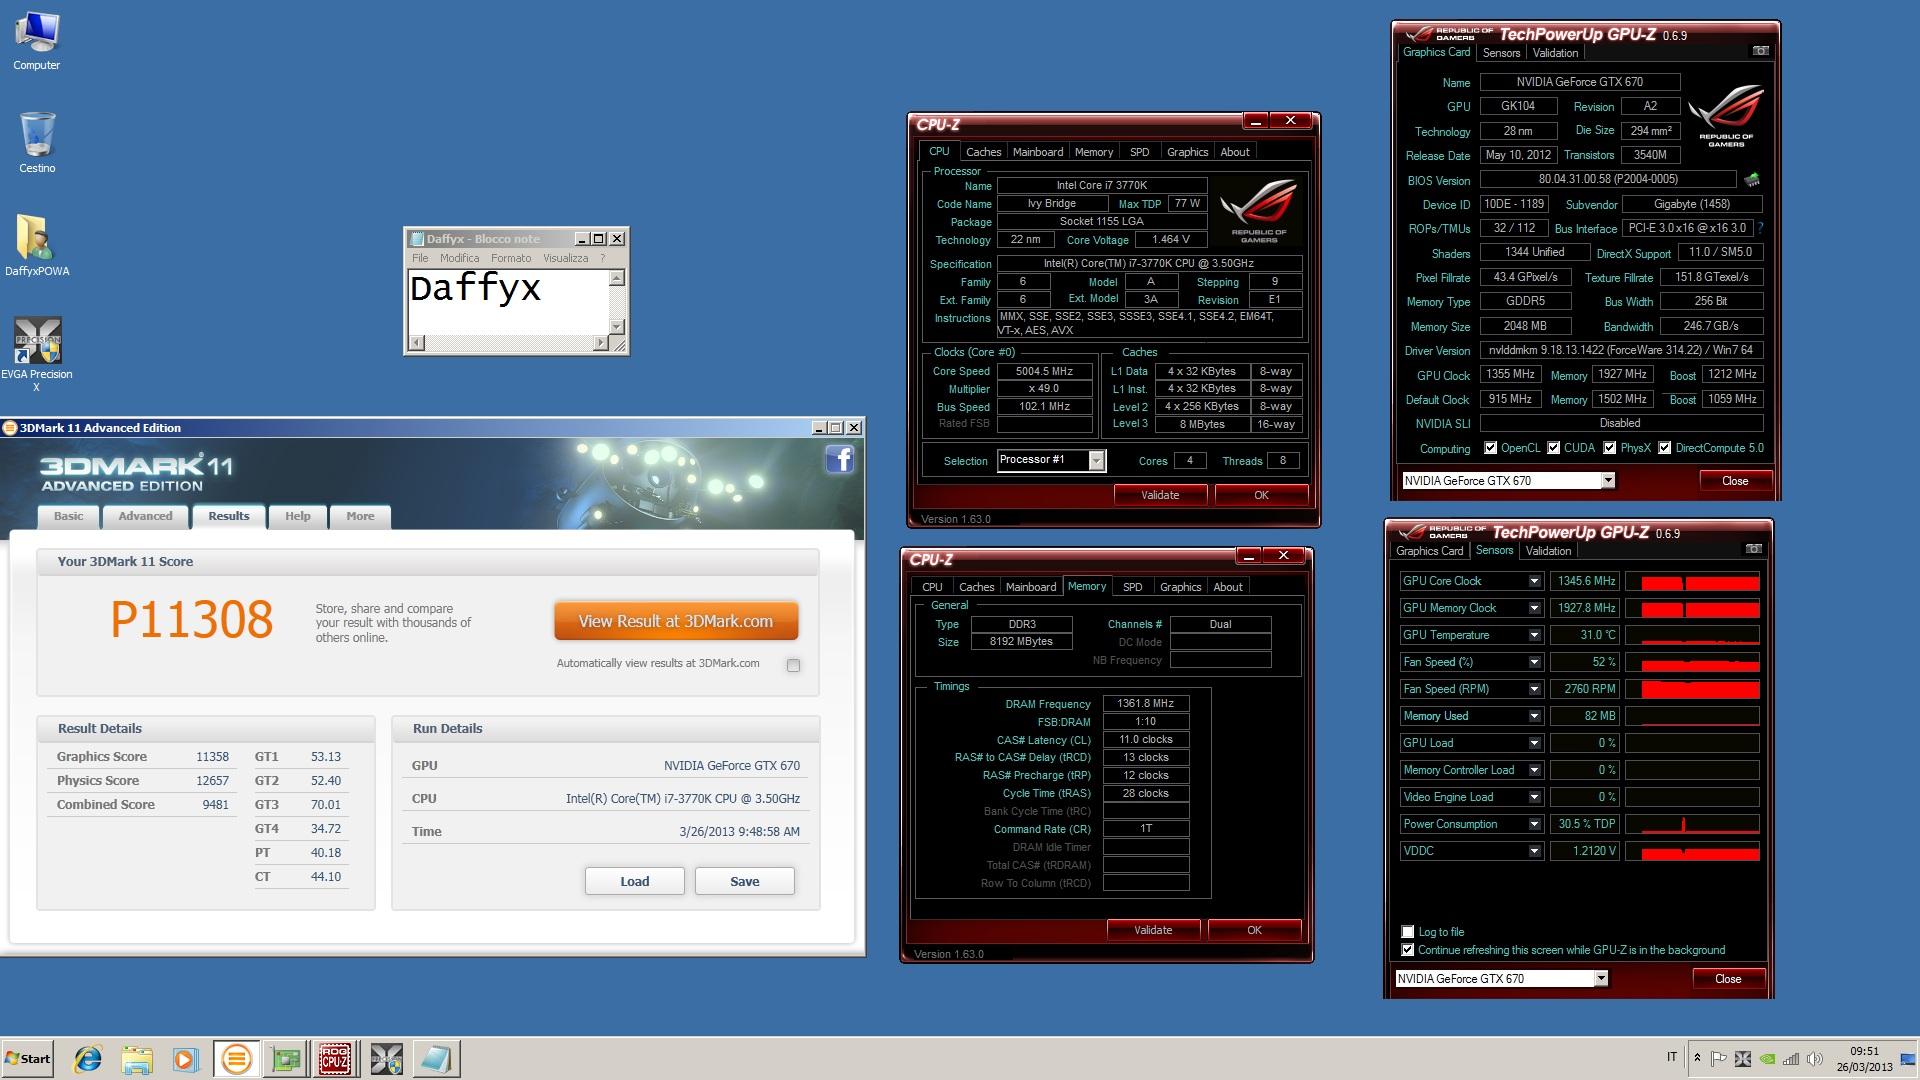Uncheck Continue refreshing in background checkbox
1920x1080 pixels.
[1408, 950]
